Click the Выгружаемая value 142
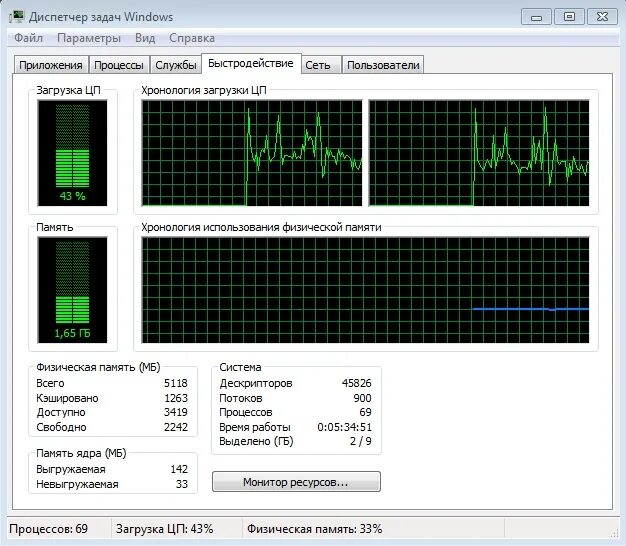 click(x=179, y=469)
